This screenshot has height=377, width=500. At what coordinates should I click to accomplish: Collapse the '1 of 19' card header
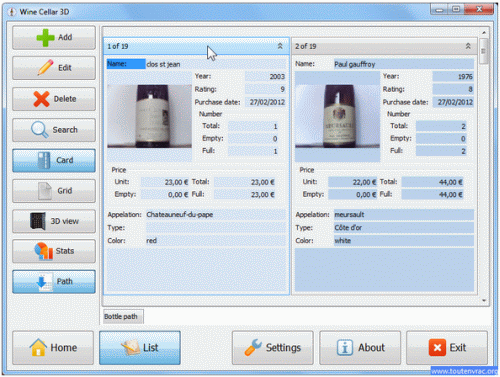pyautogui.click(x=280, y=46)
